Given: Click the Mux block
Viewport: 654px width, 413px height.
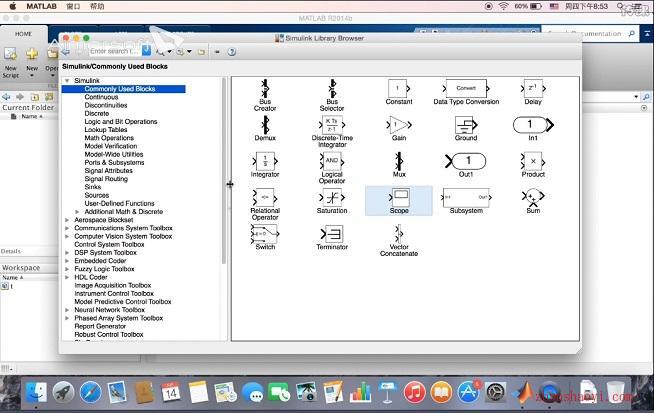Looking at the screenshot, I should (399, 165).
